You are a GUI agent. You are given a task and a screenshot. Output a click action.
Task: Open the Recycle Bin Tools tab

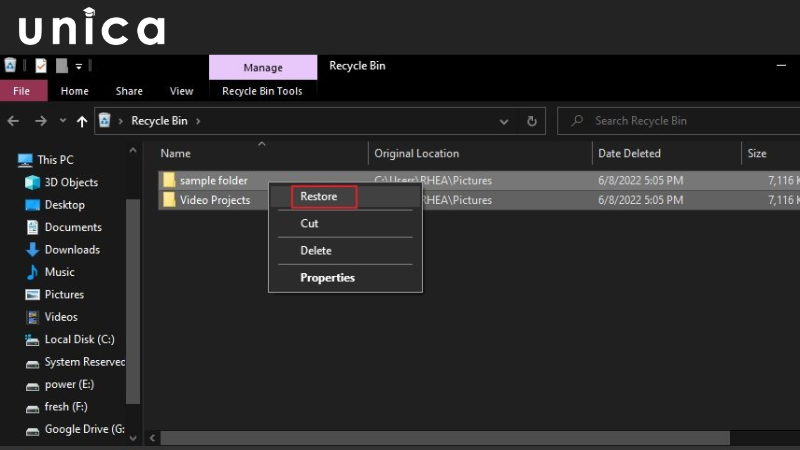[262, 91]
